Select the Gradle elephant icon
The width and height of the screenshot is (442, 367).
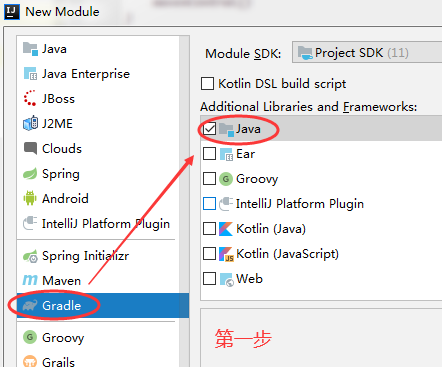coord(30,305)
